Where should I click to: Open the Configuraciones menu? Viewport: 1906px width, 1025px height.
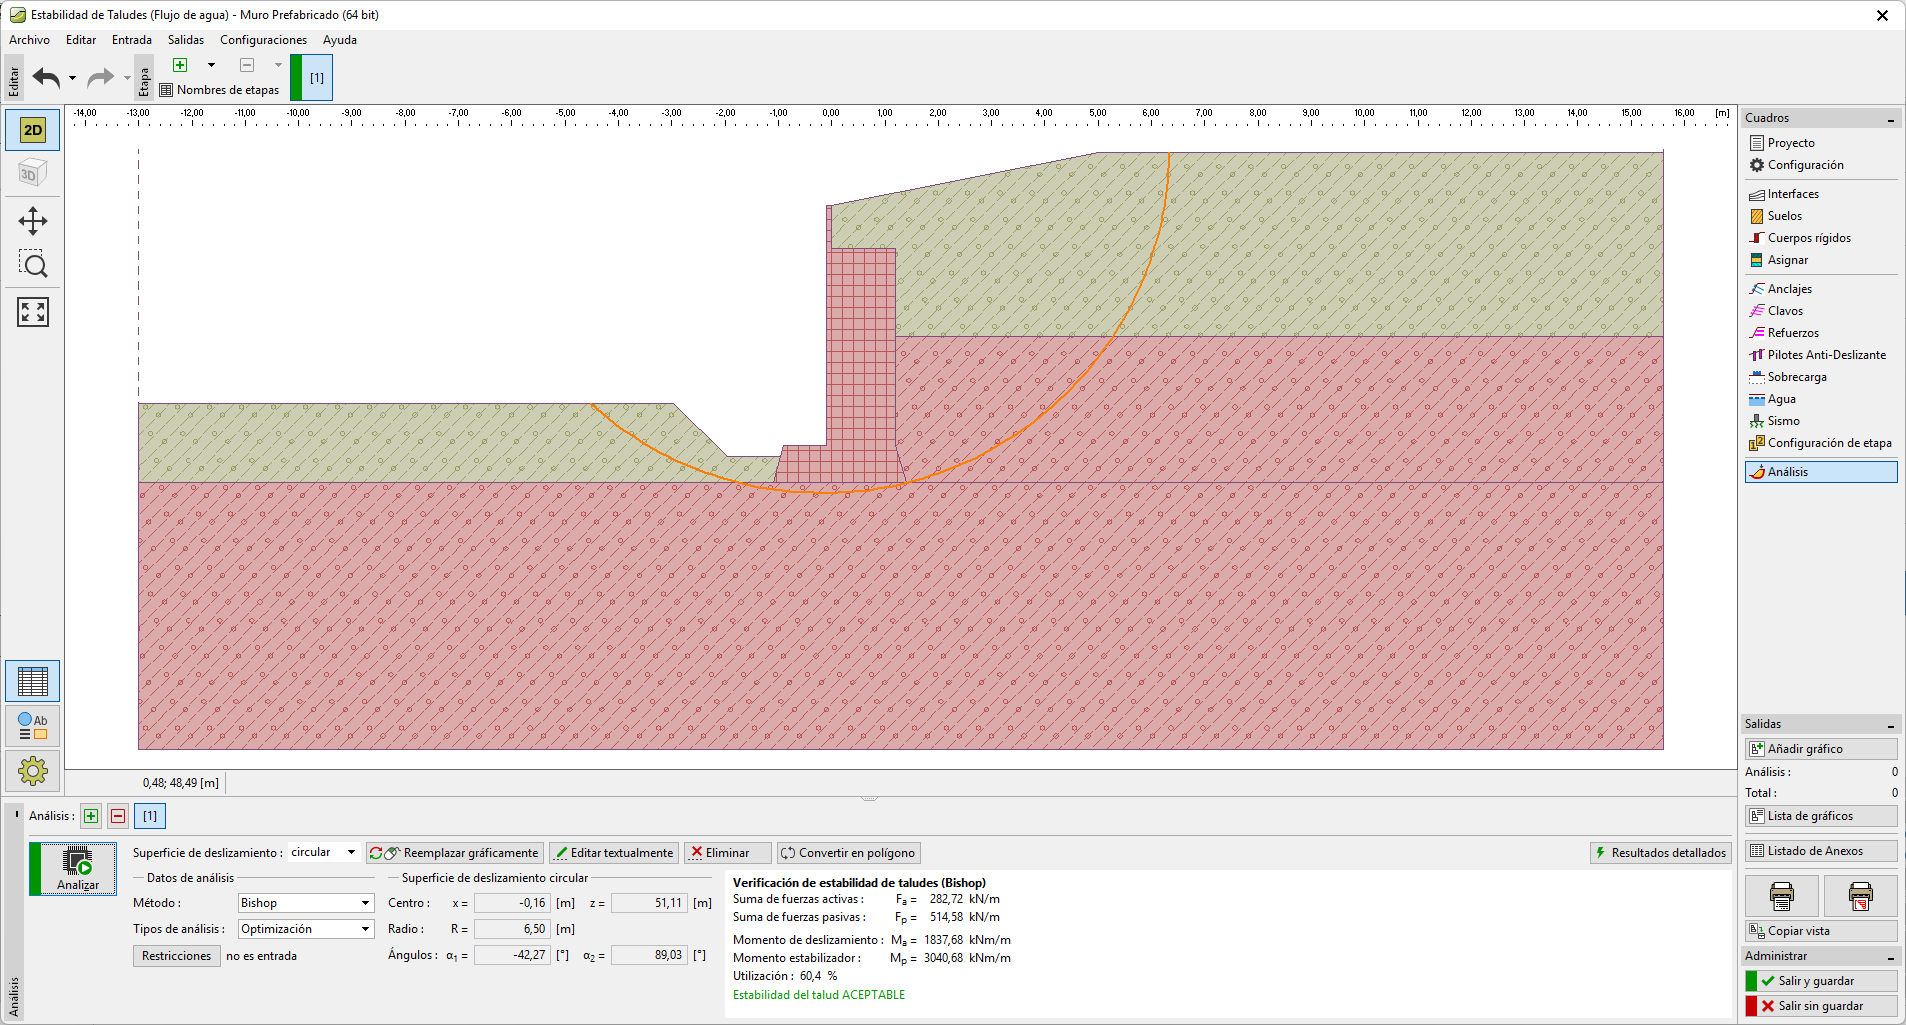point(264,40)
